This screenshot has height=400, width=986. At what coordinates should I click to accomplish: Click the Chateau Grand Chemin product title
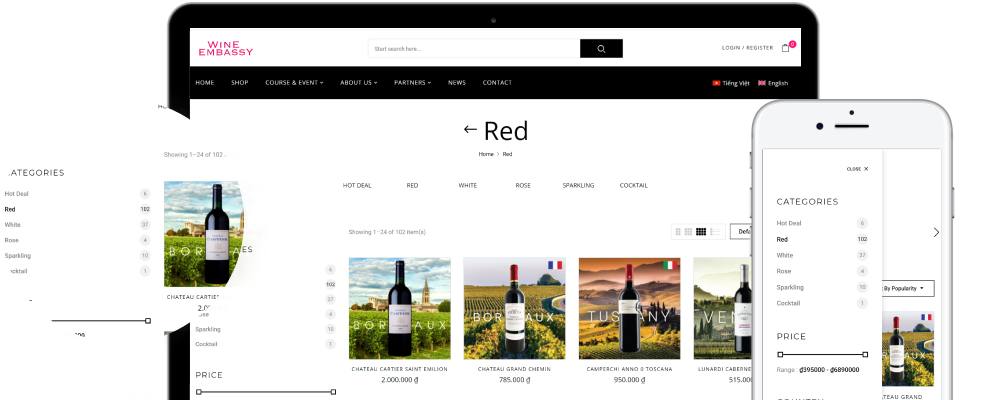click(514, 369)
